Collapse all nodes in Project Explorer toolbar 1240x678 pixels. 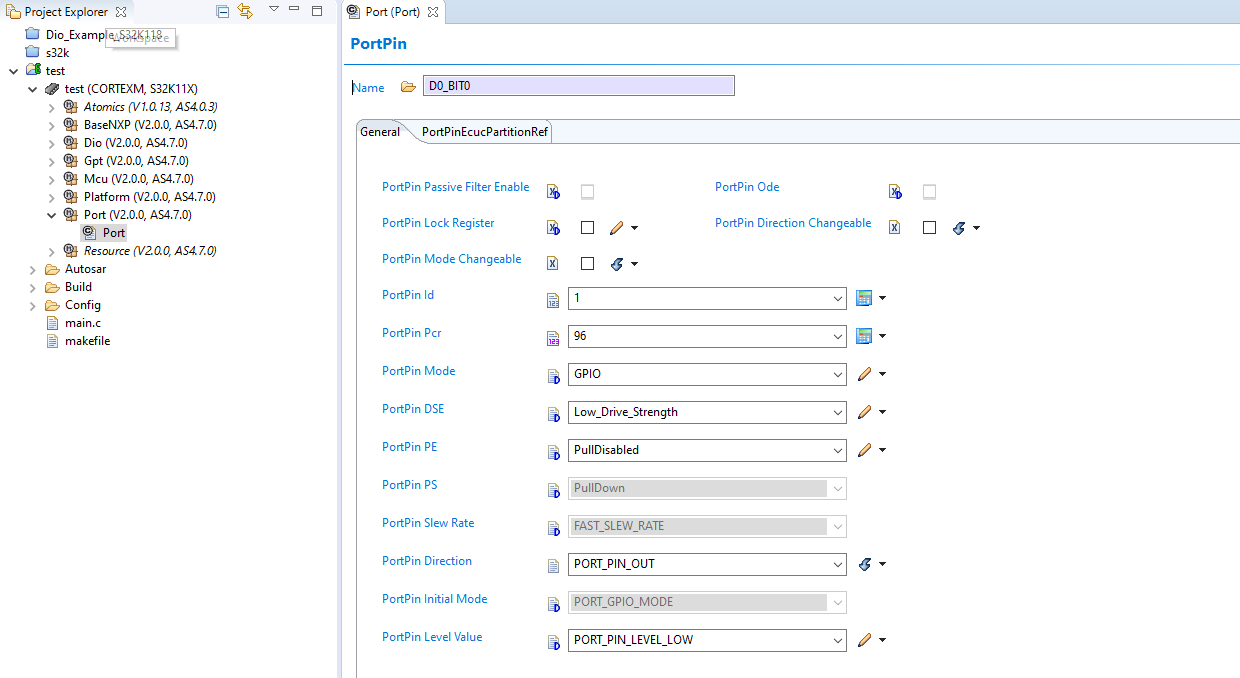[221, 11]
